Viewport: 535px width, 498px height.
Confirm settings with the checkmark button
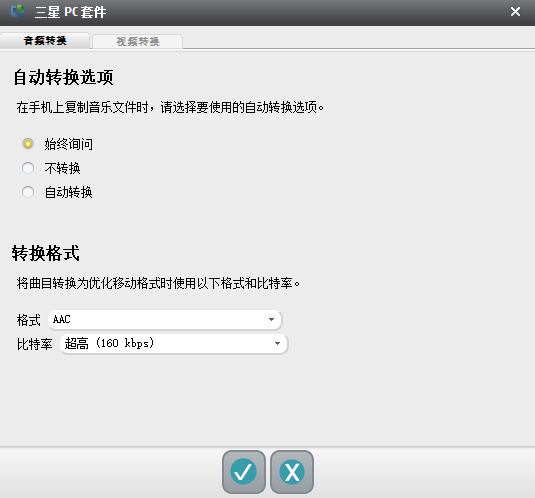[244, 472]
